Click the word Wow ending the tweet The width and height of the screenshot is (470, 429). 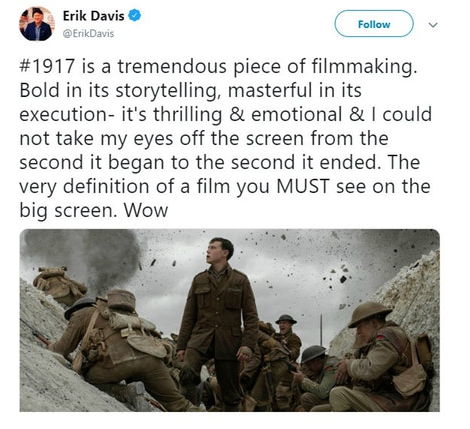click(x=146, y=211)
